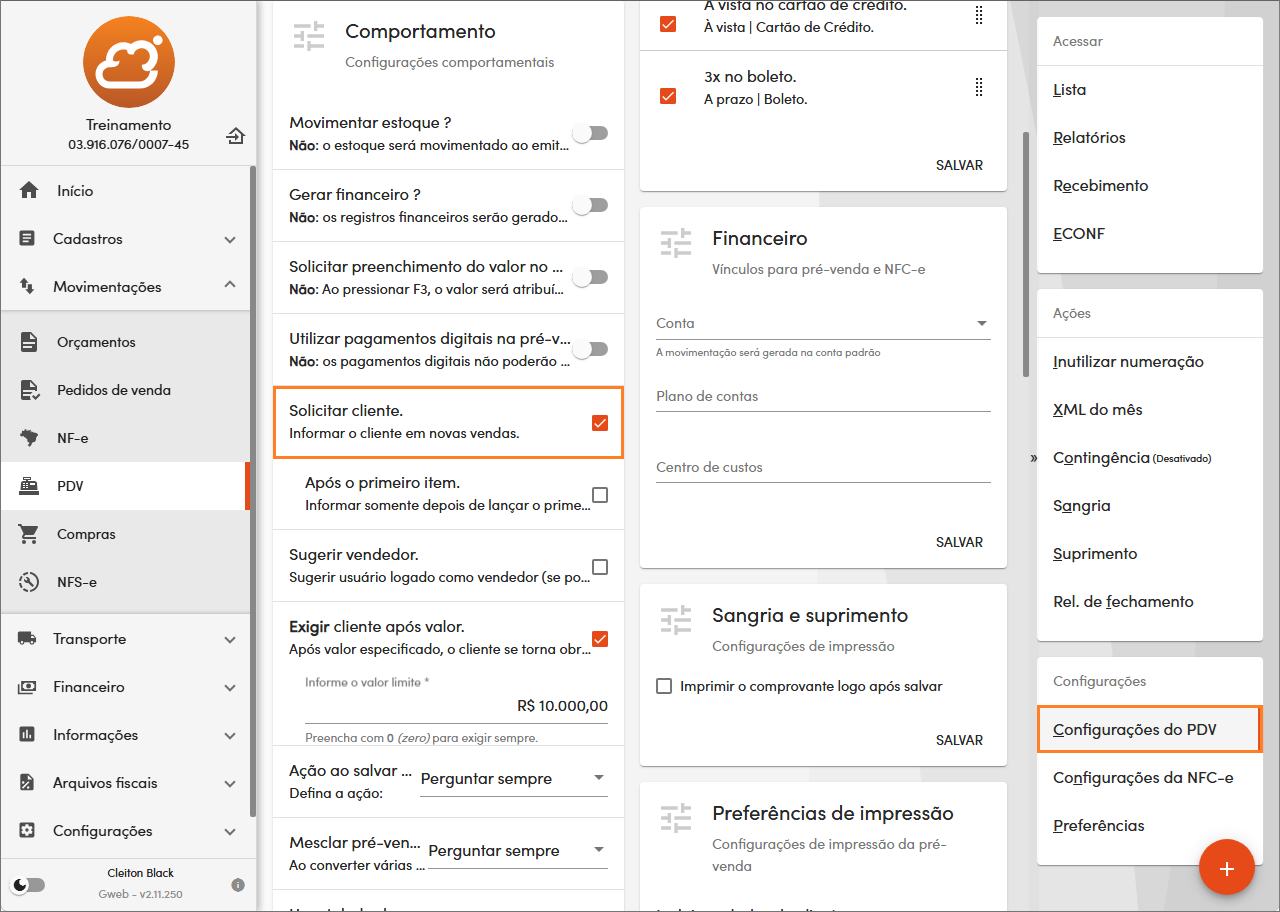Click the shopping cart icon for Compras

(29, 534)
